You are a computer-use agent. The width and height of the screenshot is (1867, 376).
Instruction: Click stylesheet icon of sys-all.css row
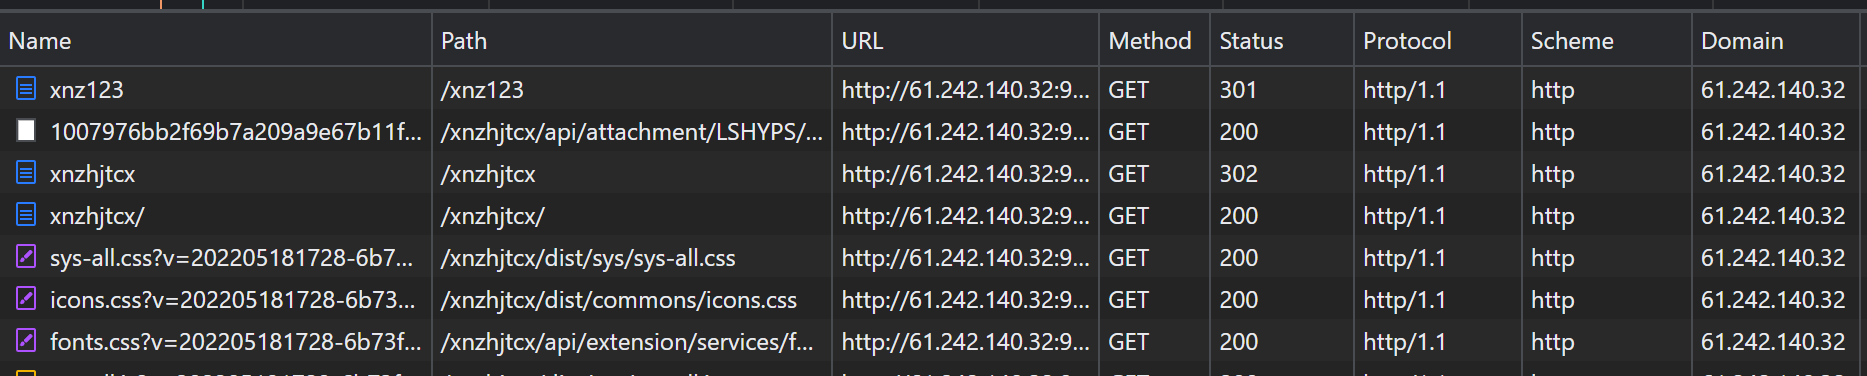coord(26,257)
